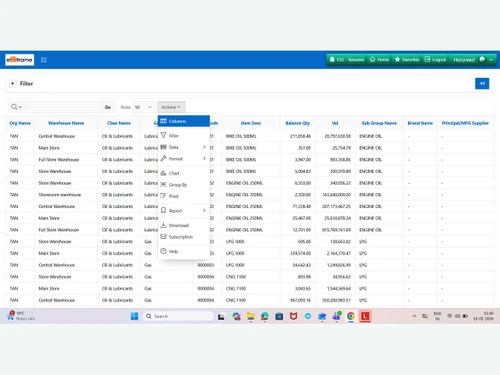This screenshot has height=375, width=500.
Task: Click the Brand Name column header
Action: point(420,123)
